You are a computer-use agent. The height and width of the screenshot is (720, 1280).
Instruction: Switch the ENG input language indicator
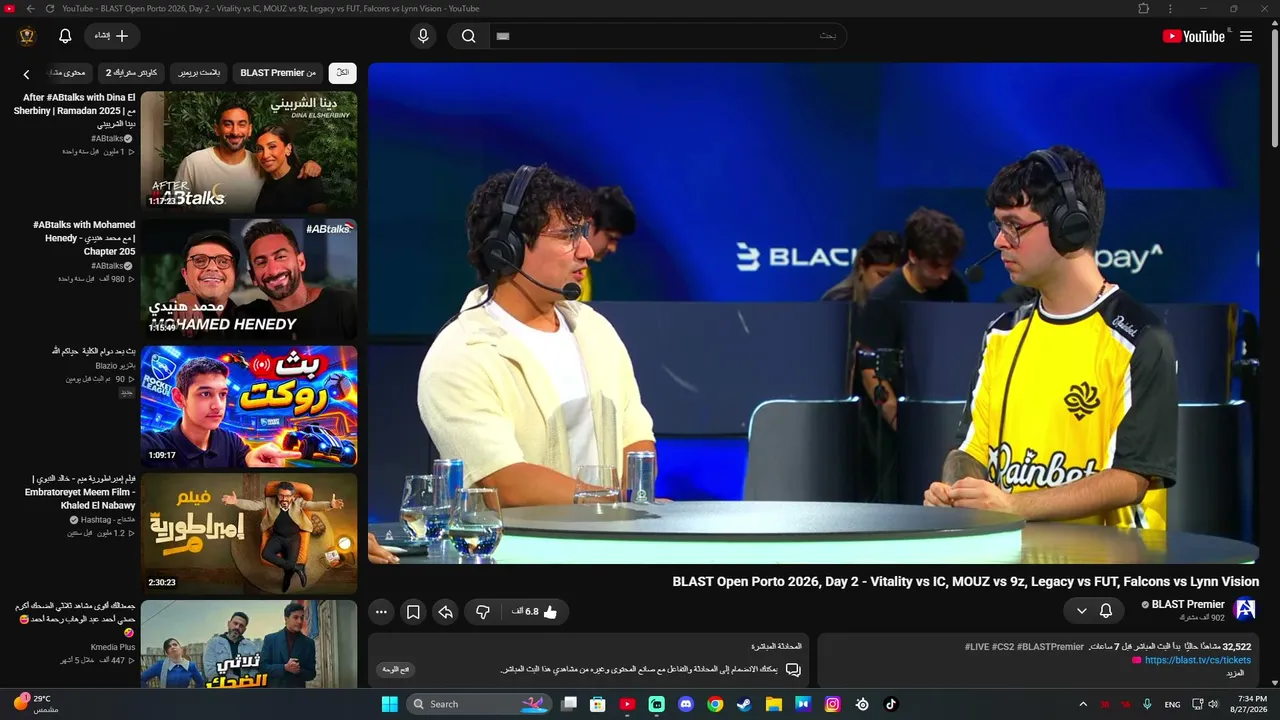coord(1172,704)
